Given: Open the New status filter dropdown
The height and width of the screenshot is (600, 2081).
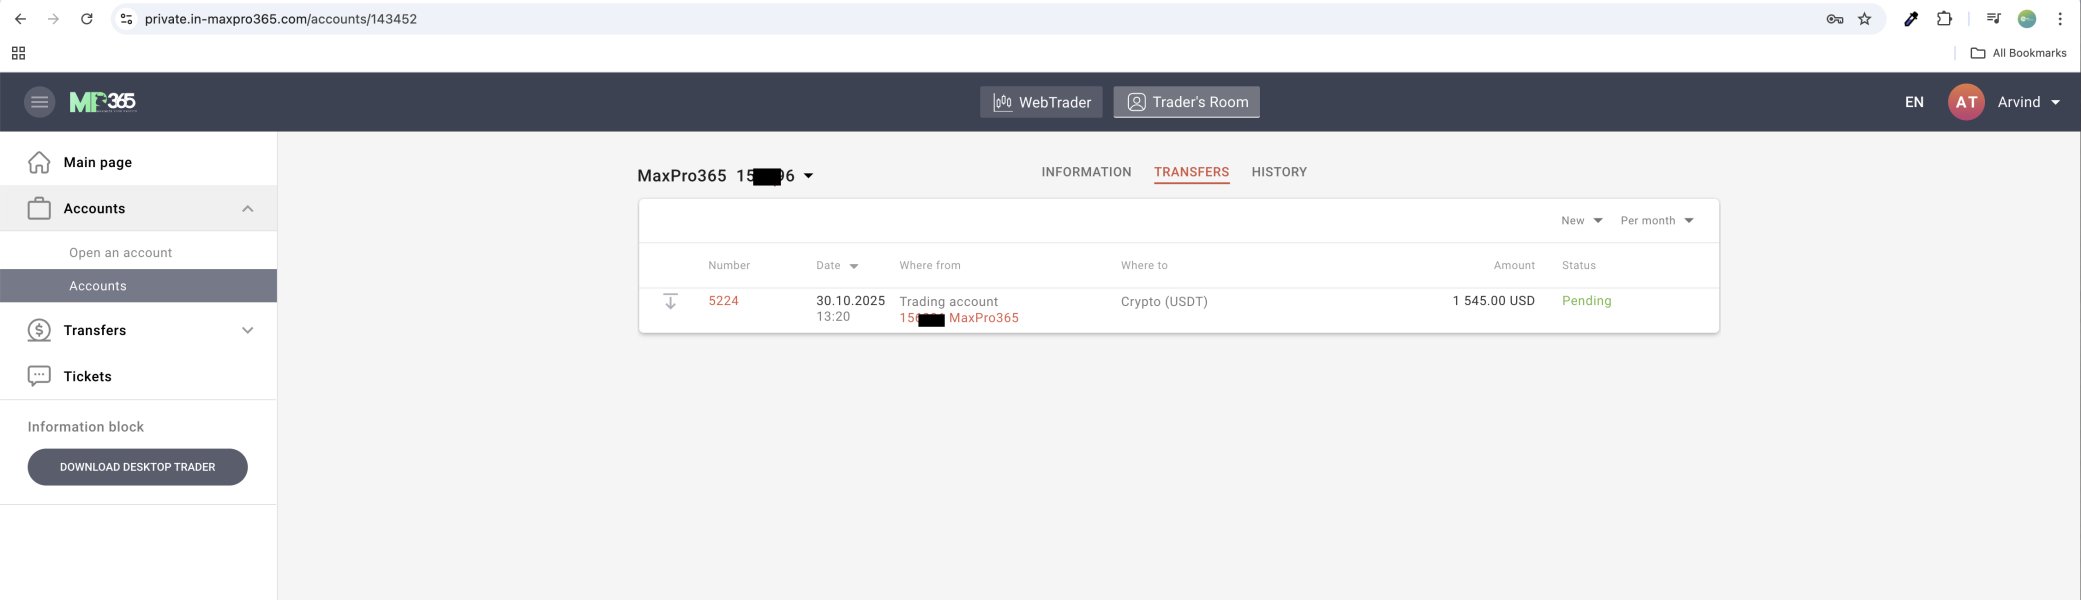Looking at the screenshot, I should tap(1581, 221).
